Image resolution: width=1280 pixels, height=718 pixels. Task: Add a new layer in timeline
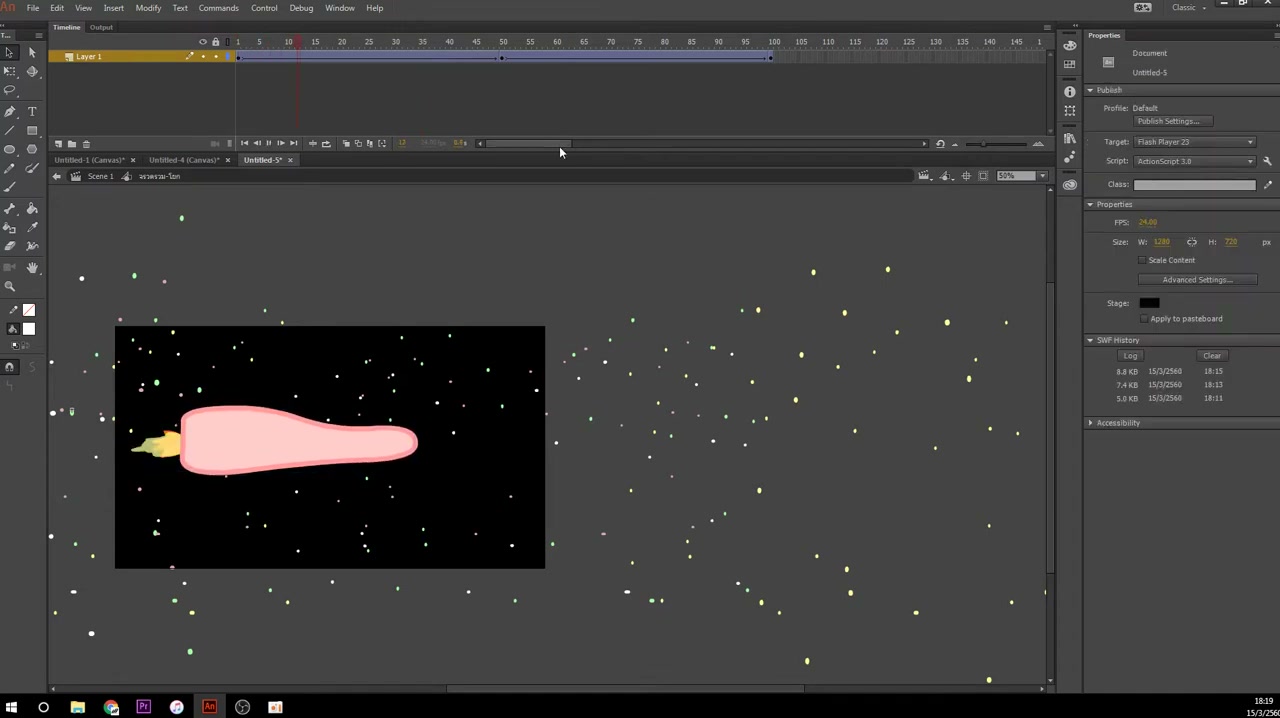[58, 144]
